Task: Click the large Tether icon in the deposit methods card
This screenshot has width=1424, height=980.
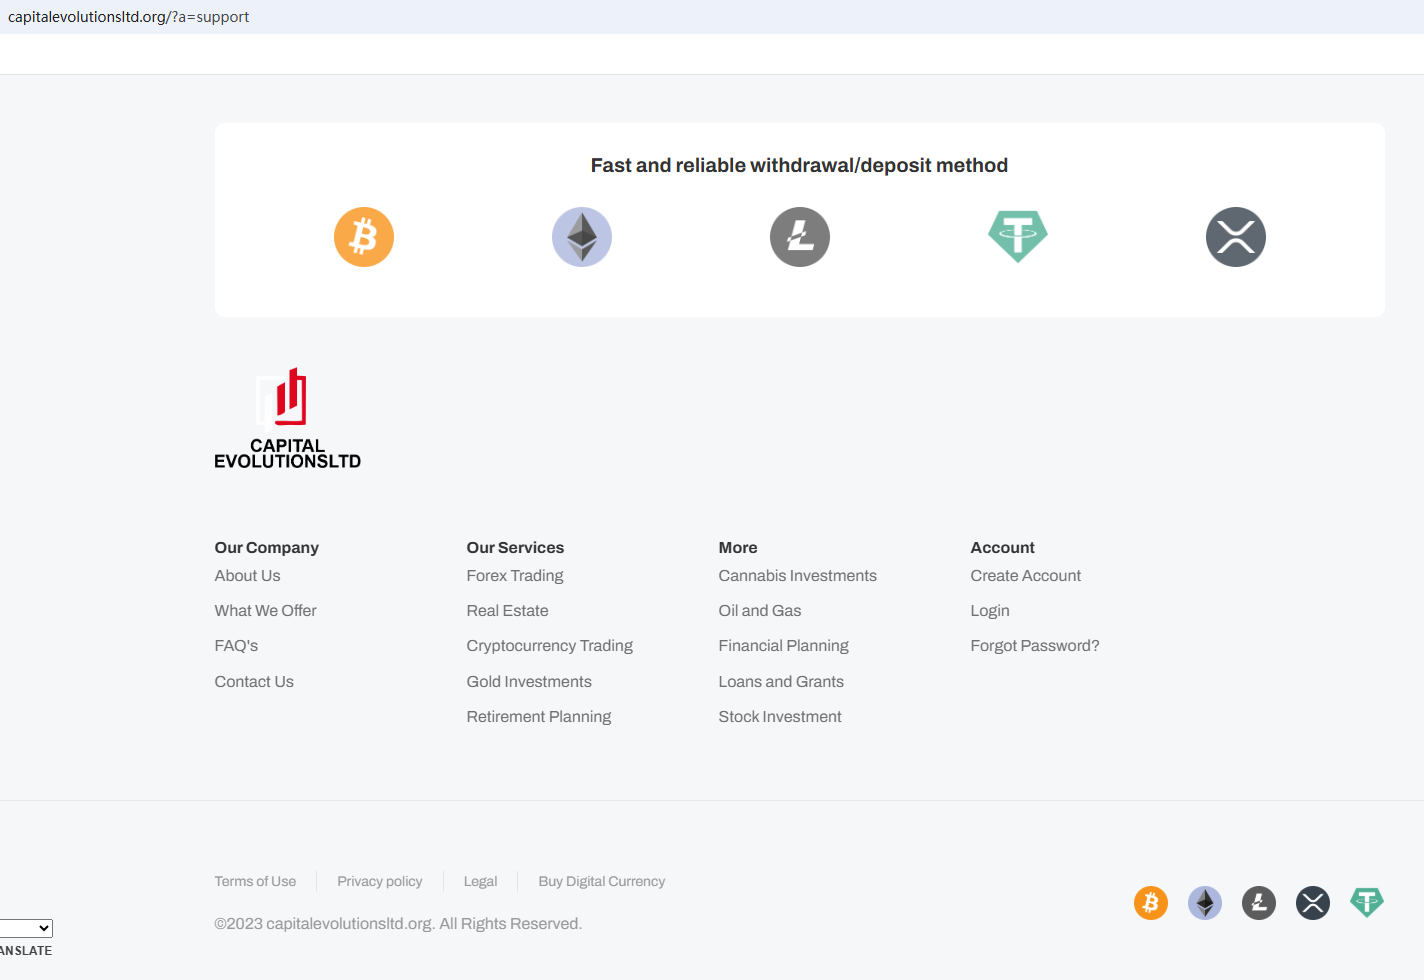Action: click(x=1018, y=237)
